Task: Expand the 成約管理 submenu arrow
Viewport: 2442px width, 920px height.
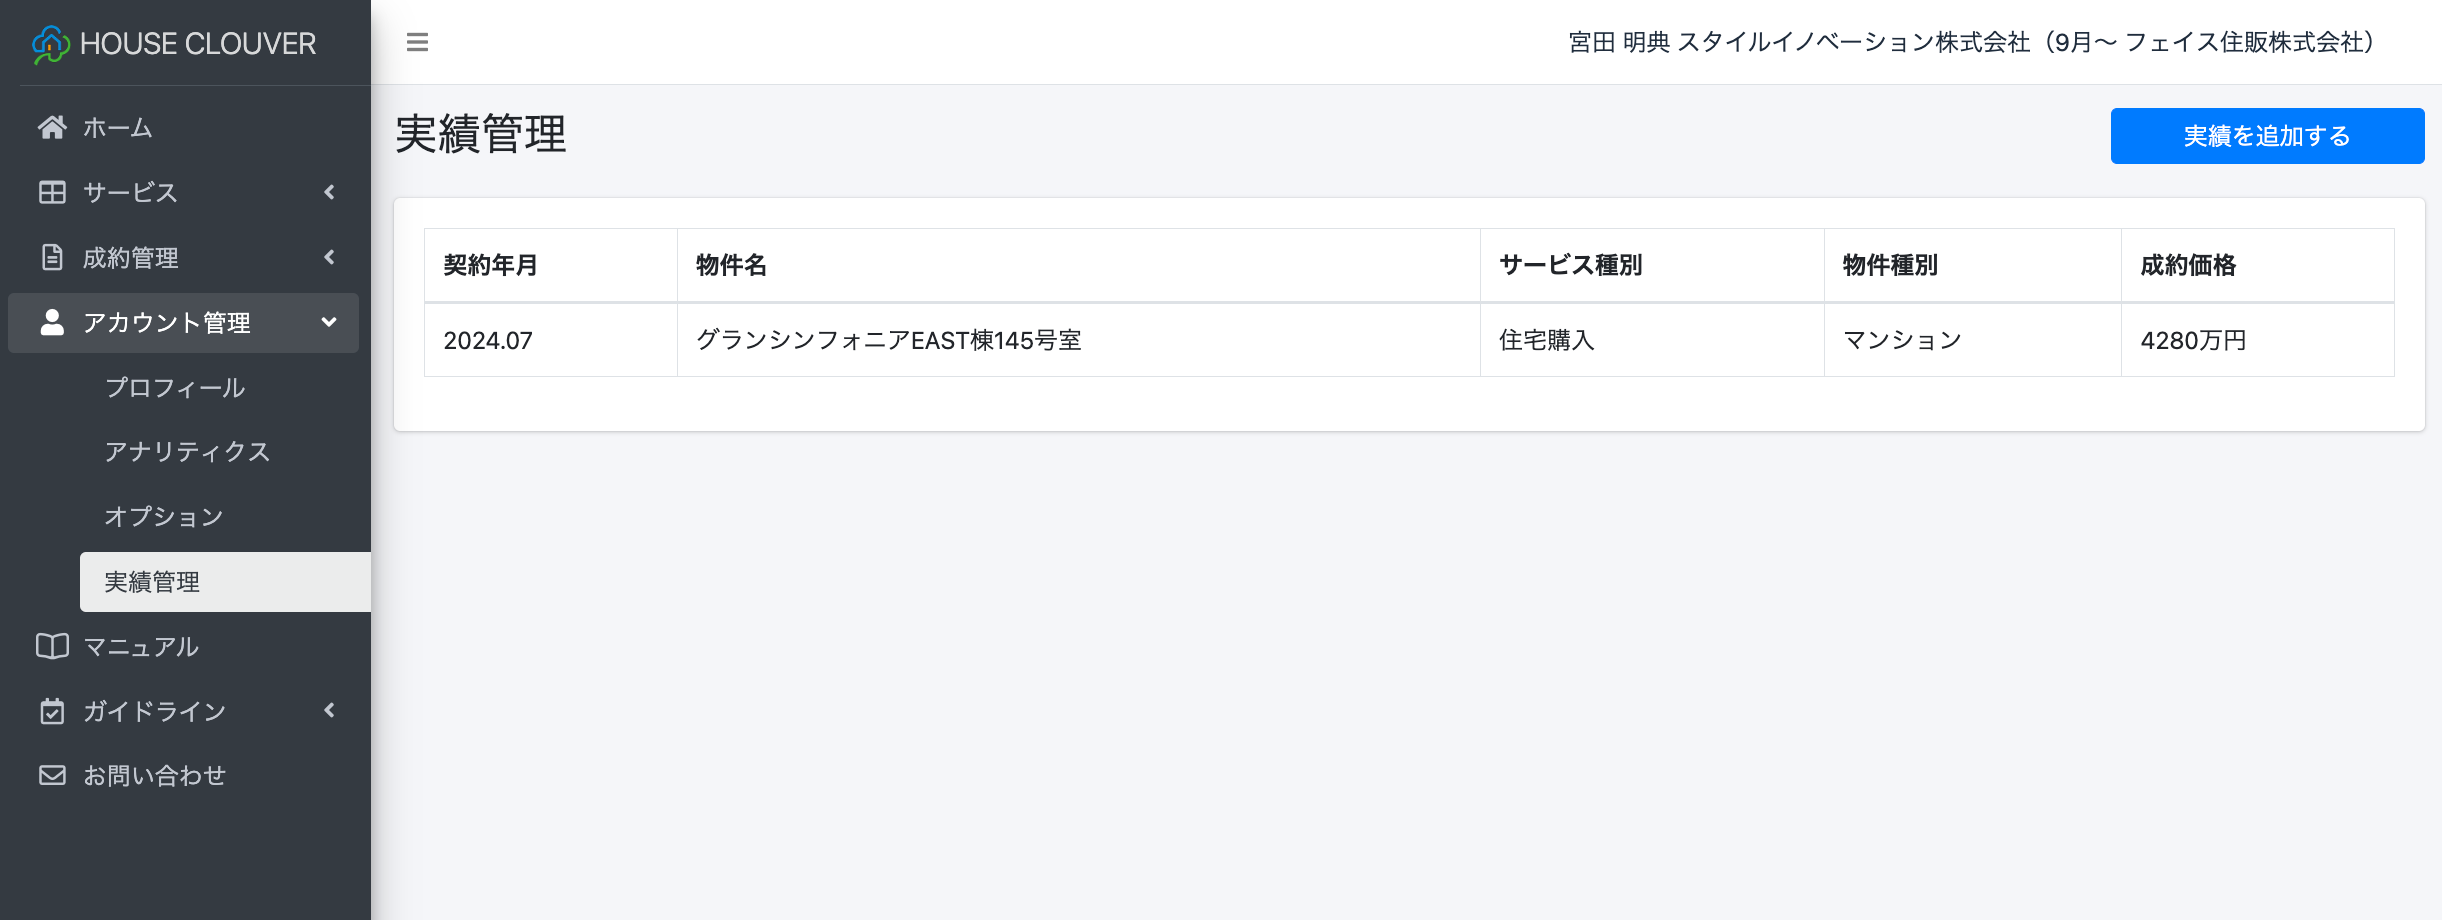Action: 329,257
